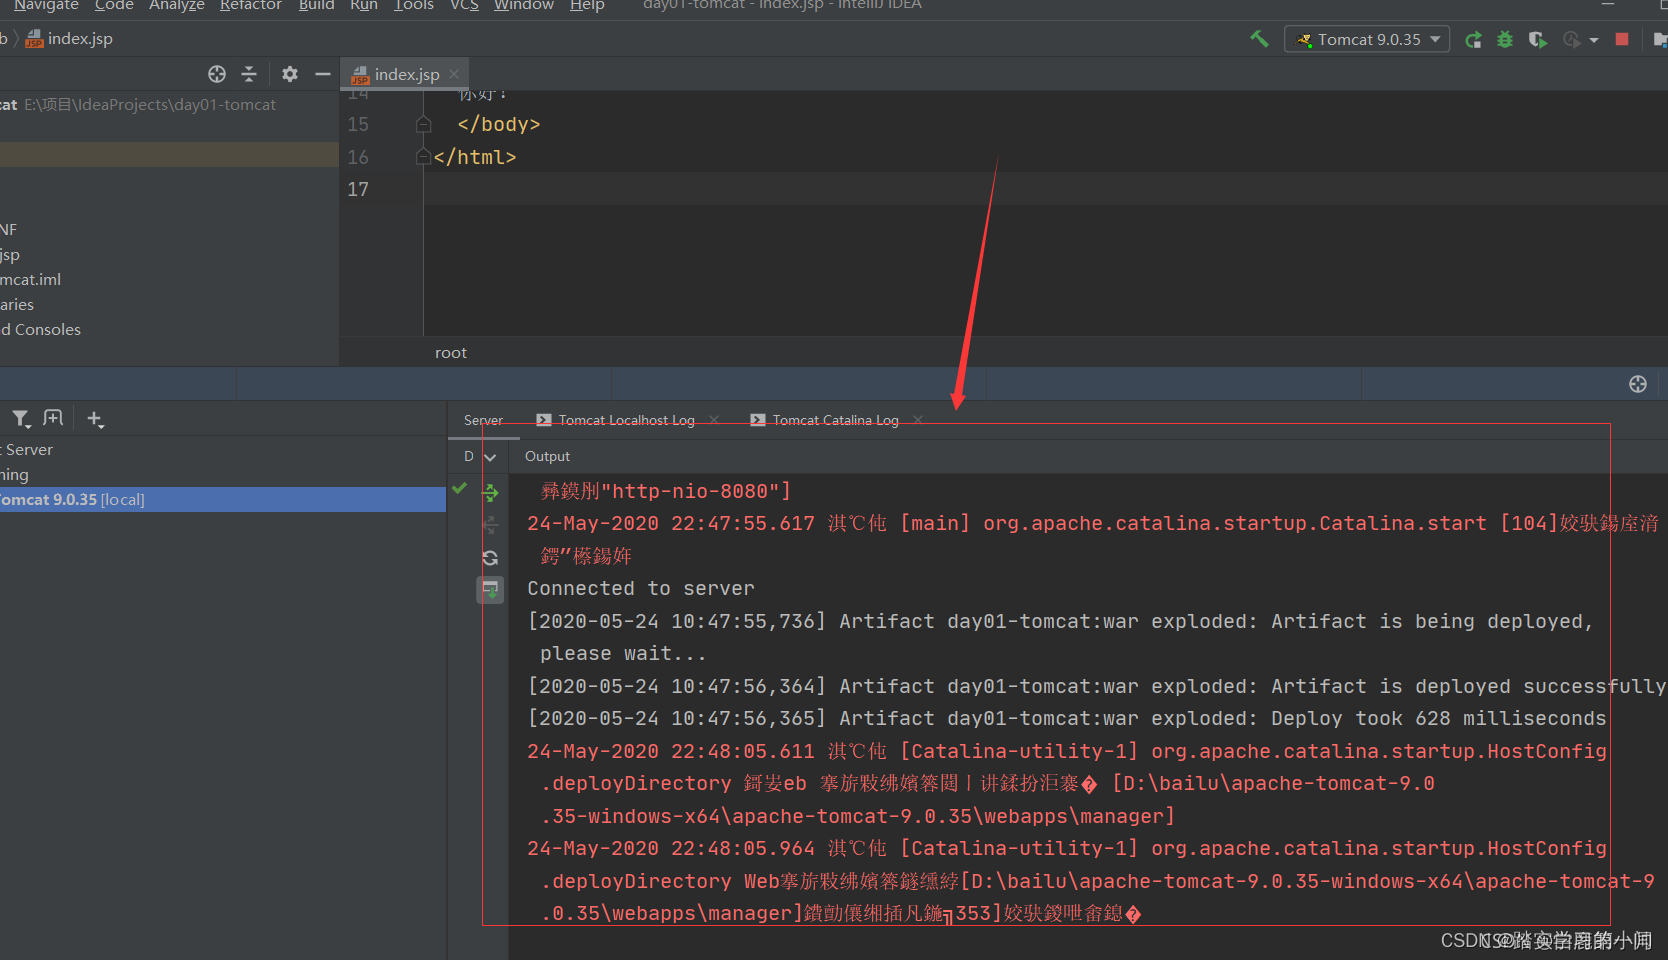This screenshot has height=960, width=1668.
Task: Open the Refactor menu
Action: (x=251, y=5)
